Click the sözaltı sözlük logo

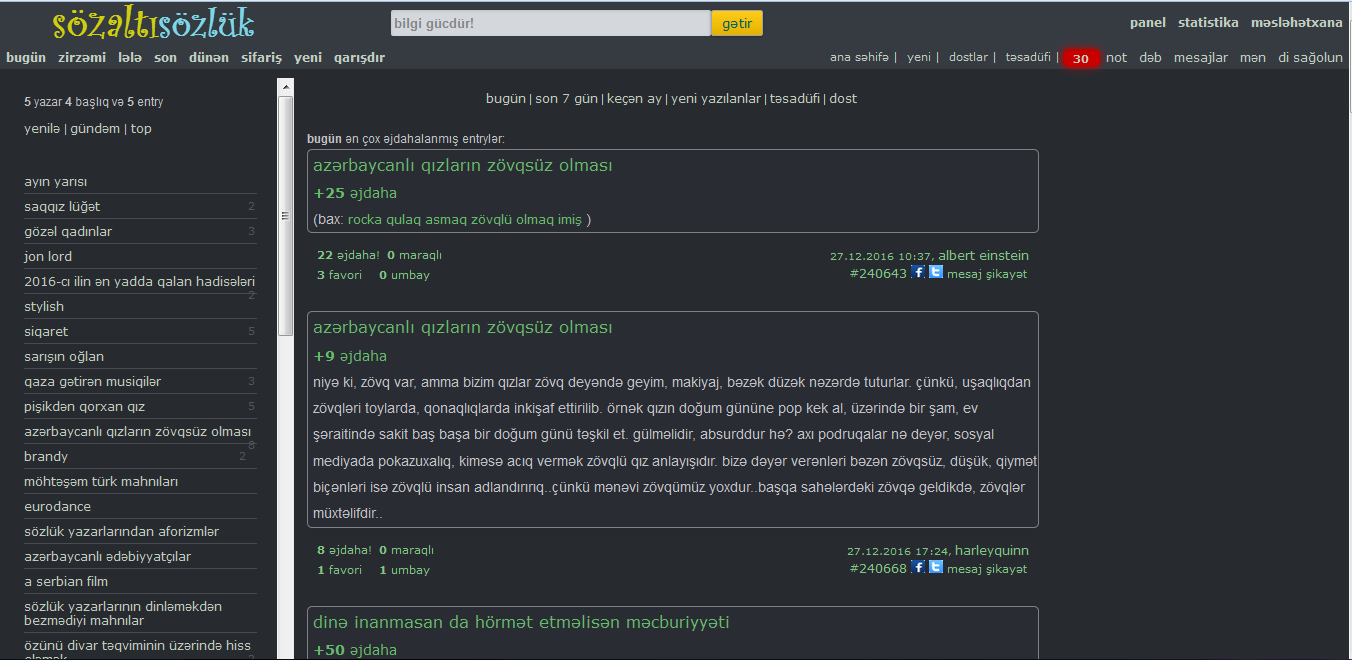(x=154, y=23)
